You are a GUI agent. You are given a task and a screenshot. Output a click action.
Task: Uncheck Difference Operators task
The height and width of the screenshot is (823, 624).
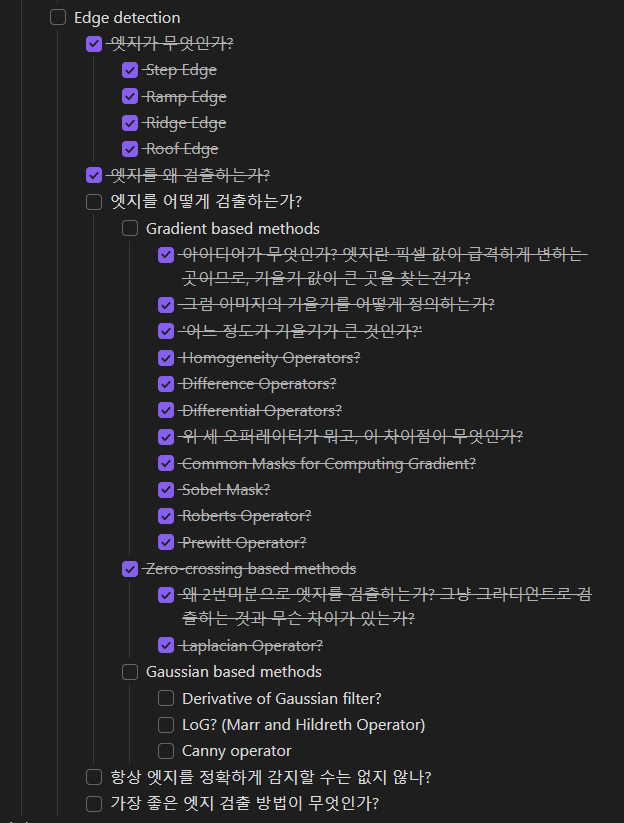166,384
